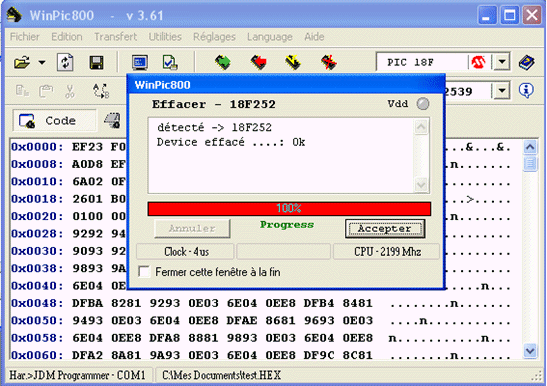Select address 0x0048 in hex view
The height and width of the screenshot is (386, 547).
(x=37, y=303)
